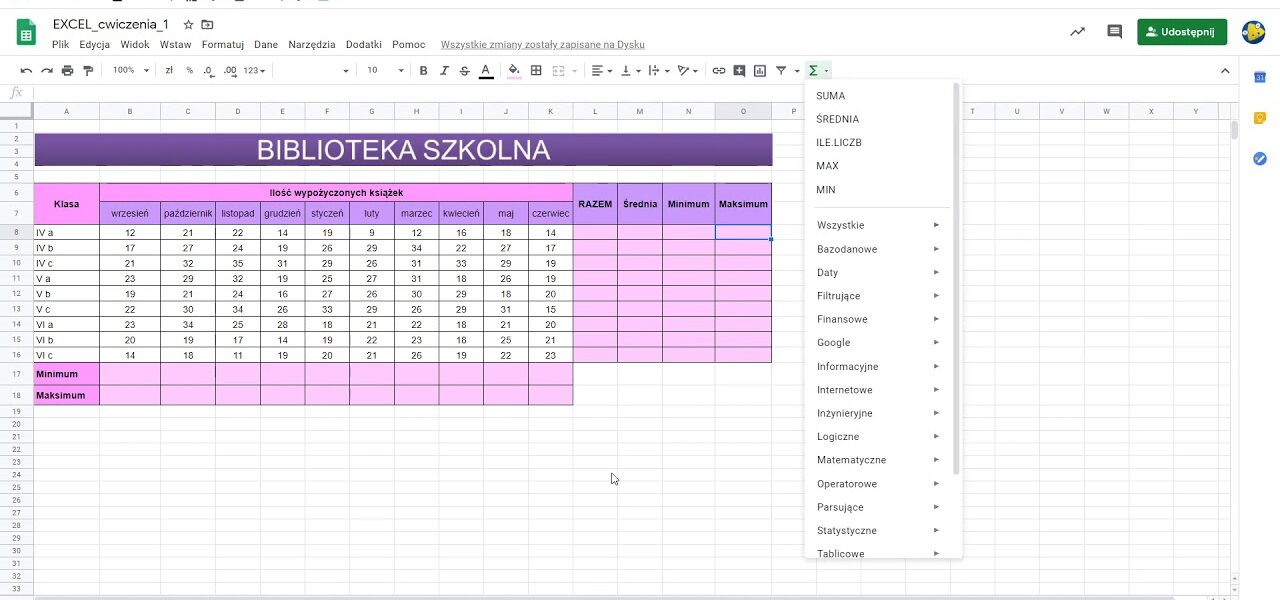Click the paint format tool

[x=88, y=70]
